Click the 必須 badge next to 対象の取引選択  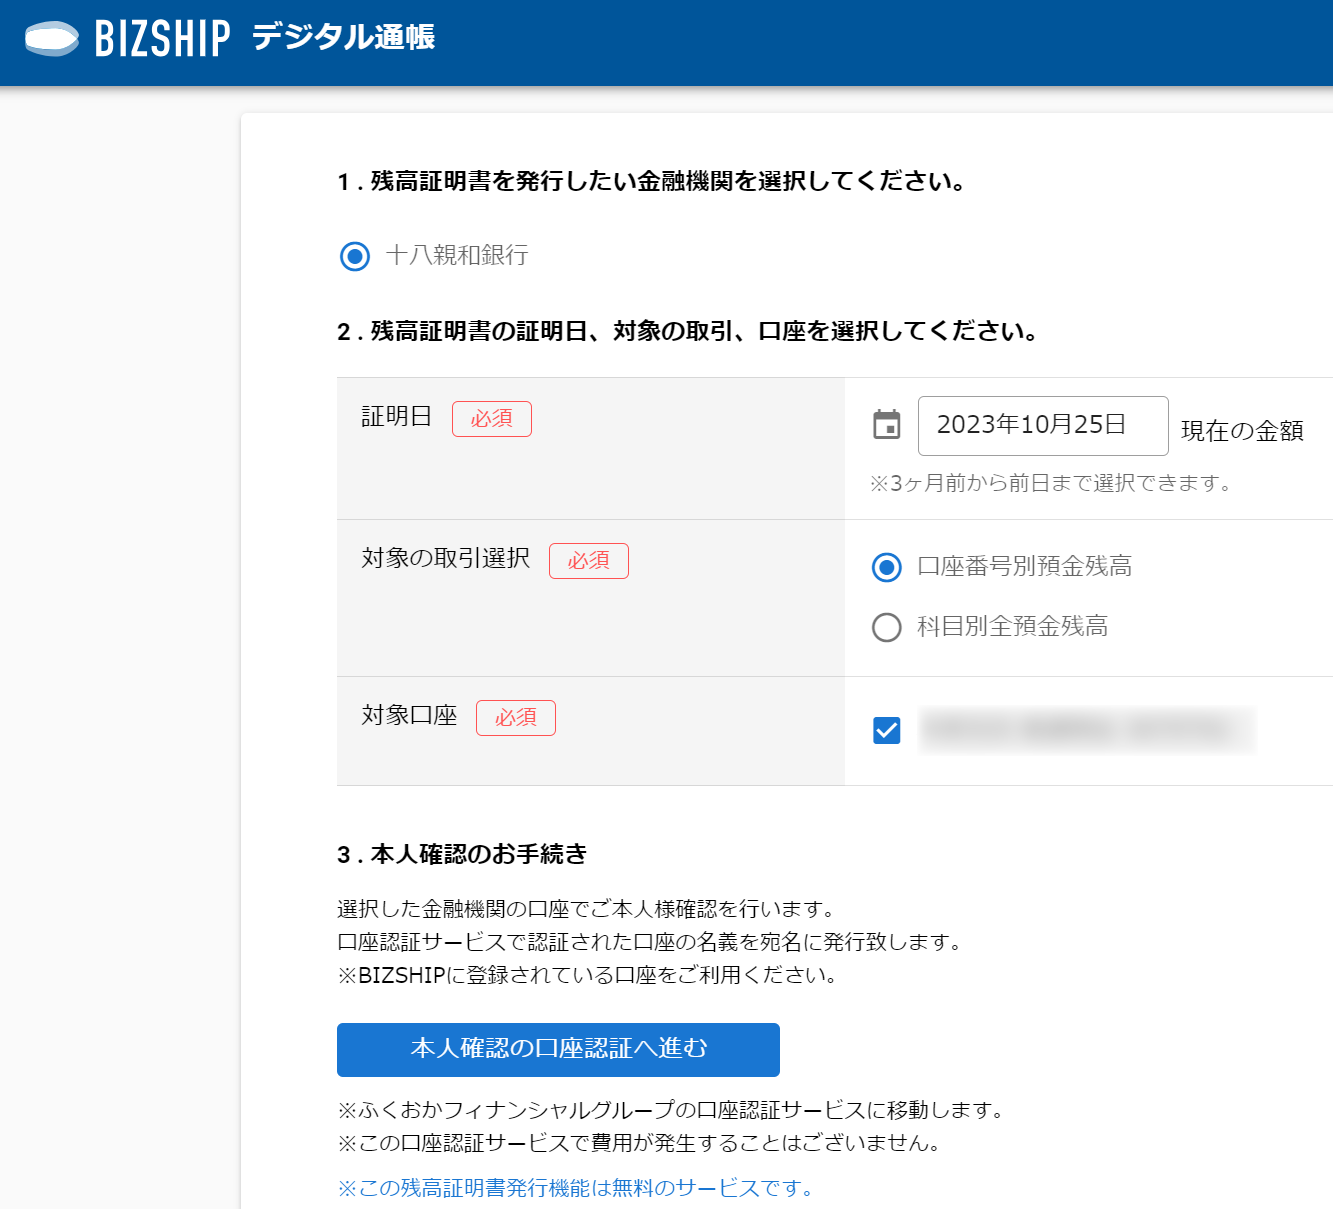[x=589, y=561]
